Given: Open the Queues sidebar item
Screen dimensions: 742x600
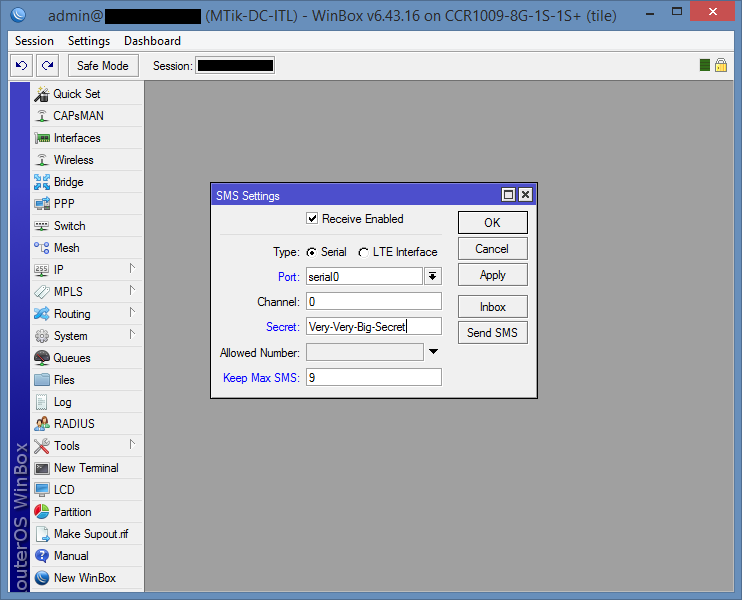Looking at the screenshot, I should tap(71, 358).
